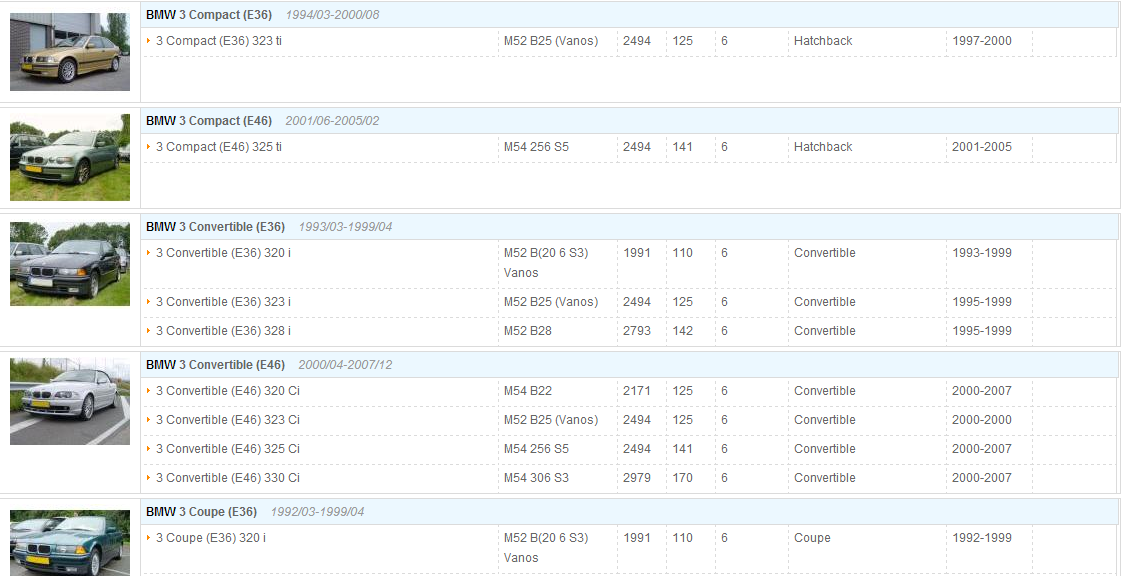Click the orange arrow beside 325 ti
Image resolution: width=1121 pixels, height=576 pixels.
149,147
